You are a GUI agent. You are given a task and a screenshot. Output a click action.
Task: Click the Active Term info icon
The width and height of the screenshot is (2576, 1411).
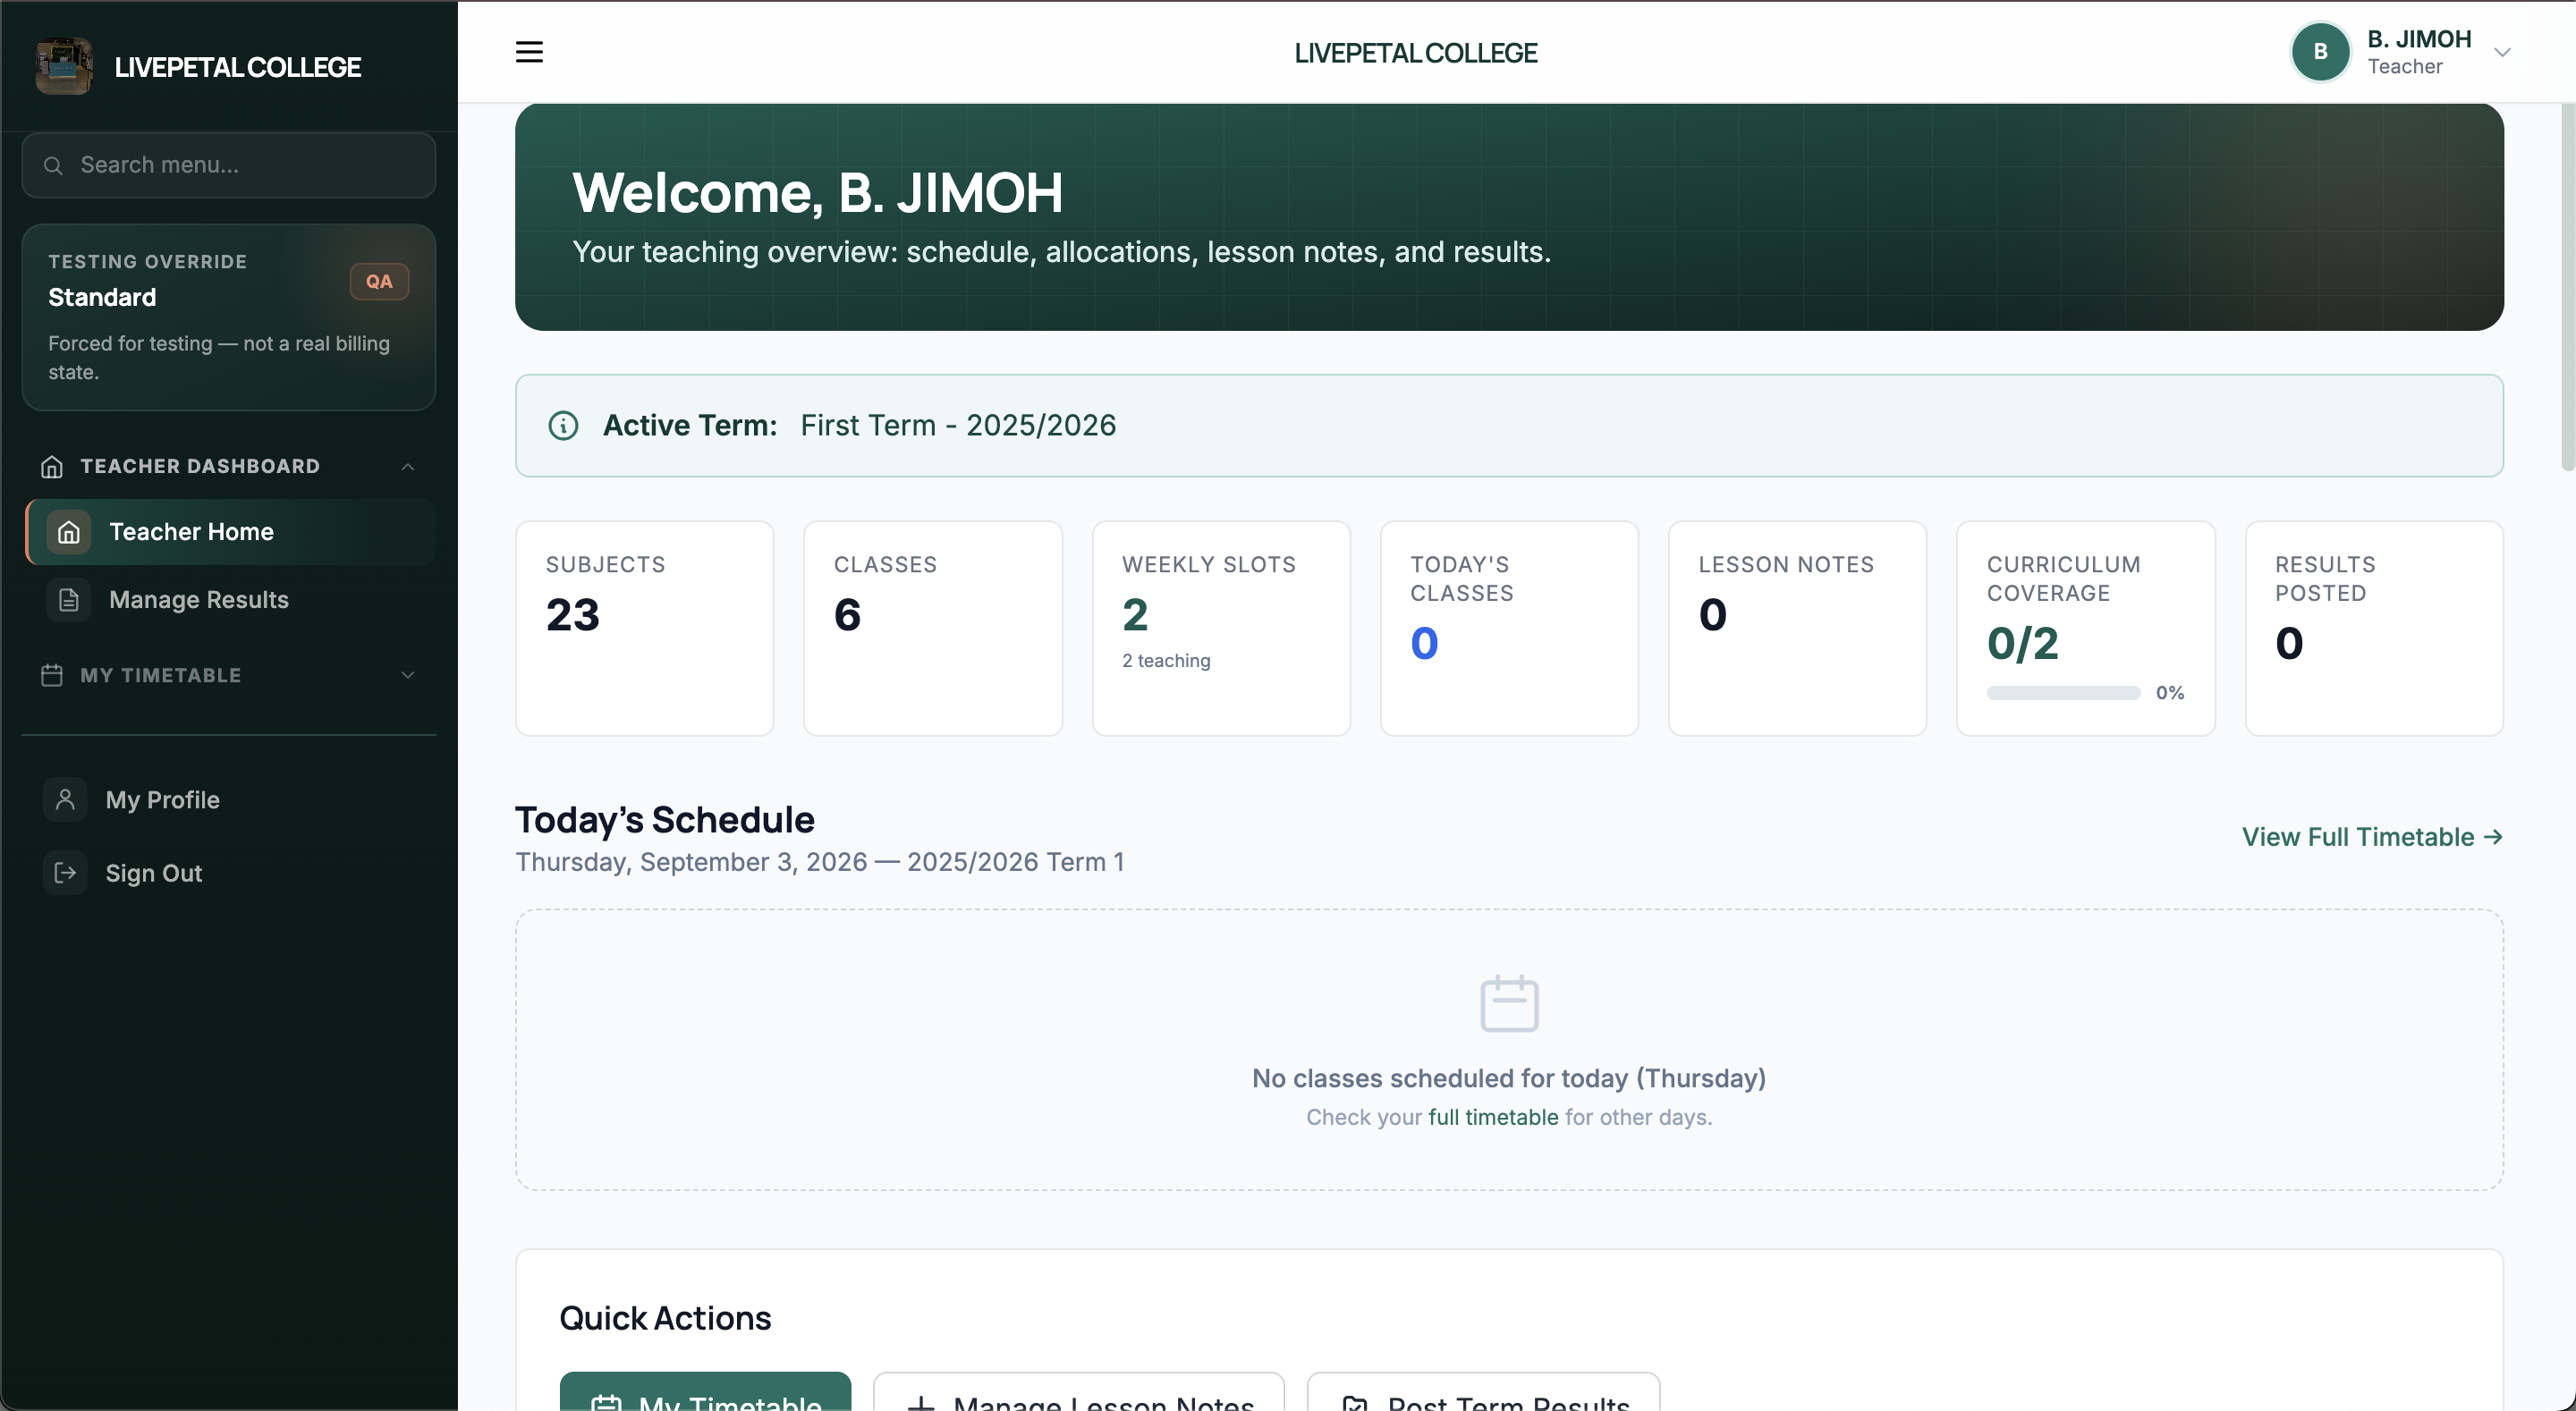(563, 426)
